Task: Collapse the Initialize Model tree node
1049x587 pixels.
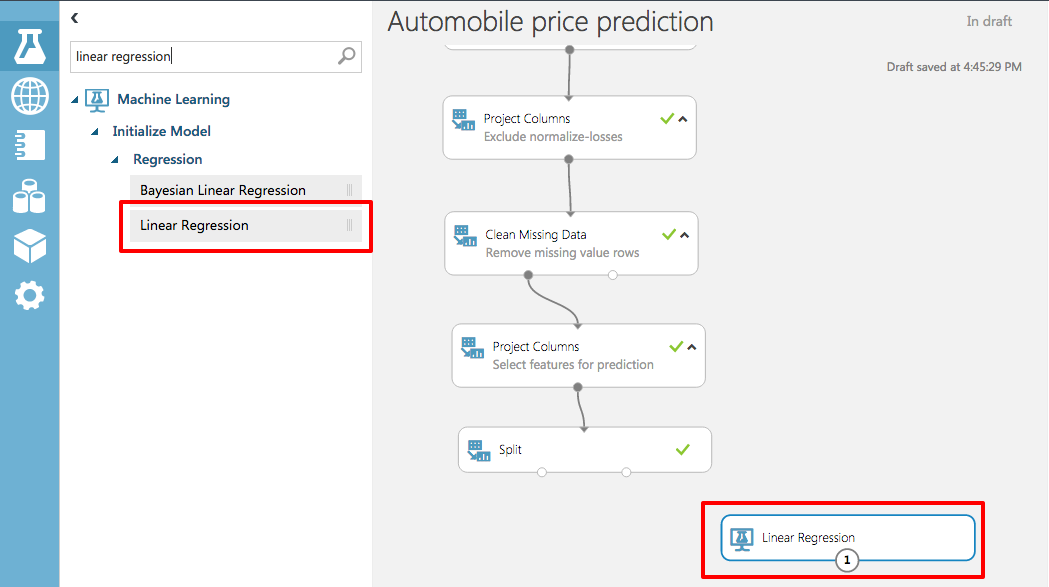Action: [x=95, y=132]
